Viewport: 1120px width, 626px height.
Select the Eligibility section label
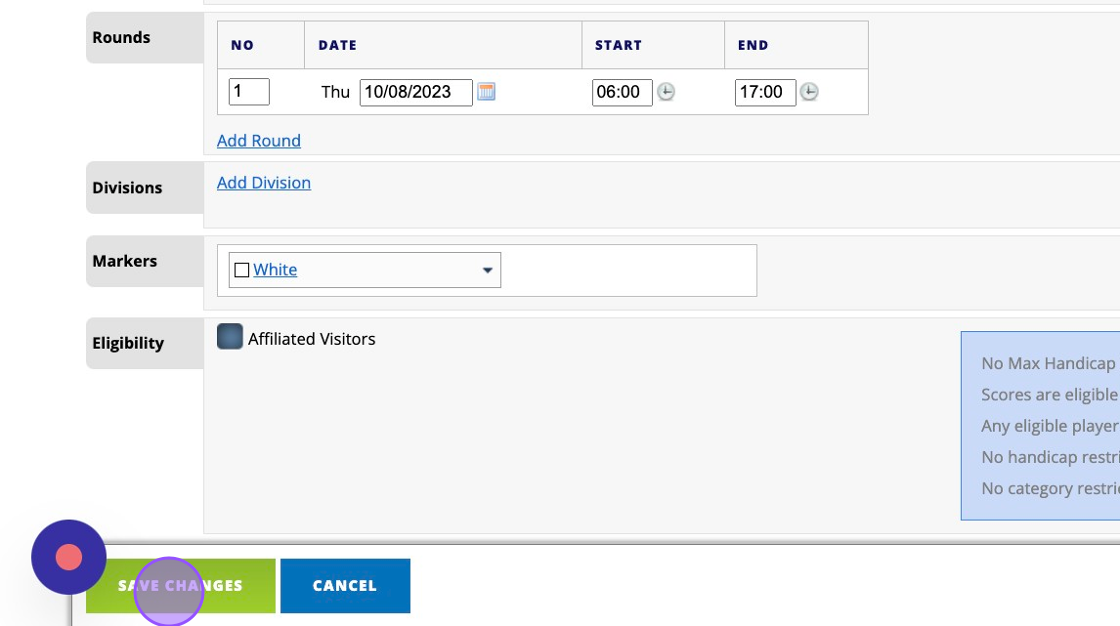(128, 343)
